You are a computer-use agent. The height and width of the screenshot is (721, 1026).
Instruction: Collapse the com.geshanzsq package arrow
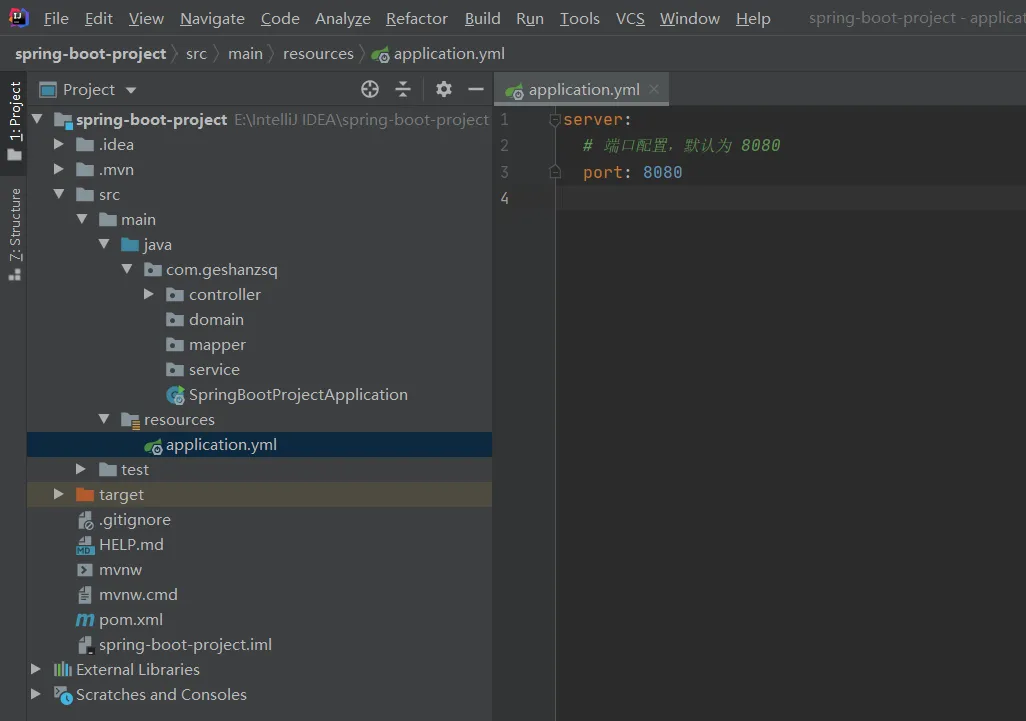click(127, 269)
